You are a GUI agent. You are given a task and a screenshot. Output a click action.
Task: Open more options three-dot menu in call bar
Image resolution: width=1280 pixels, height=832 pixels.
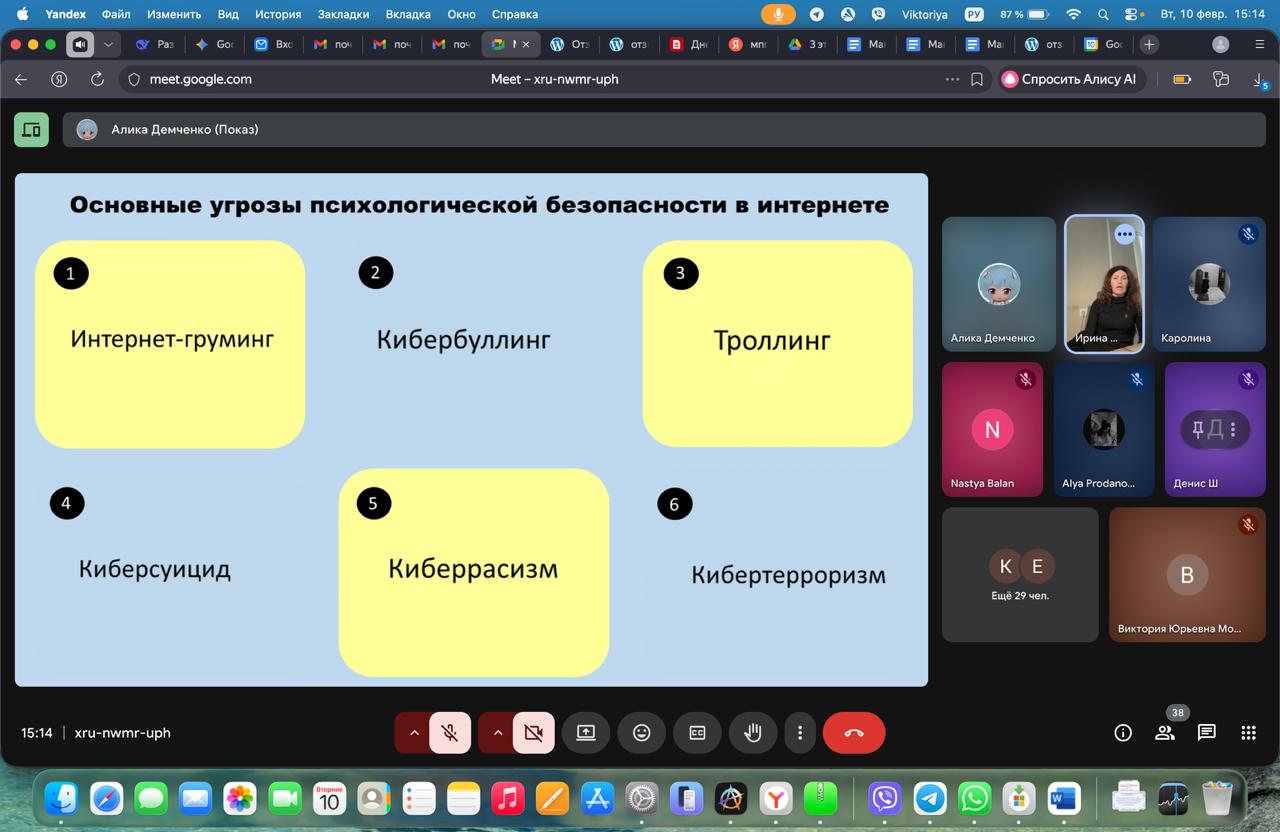pos(799,733)
